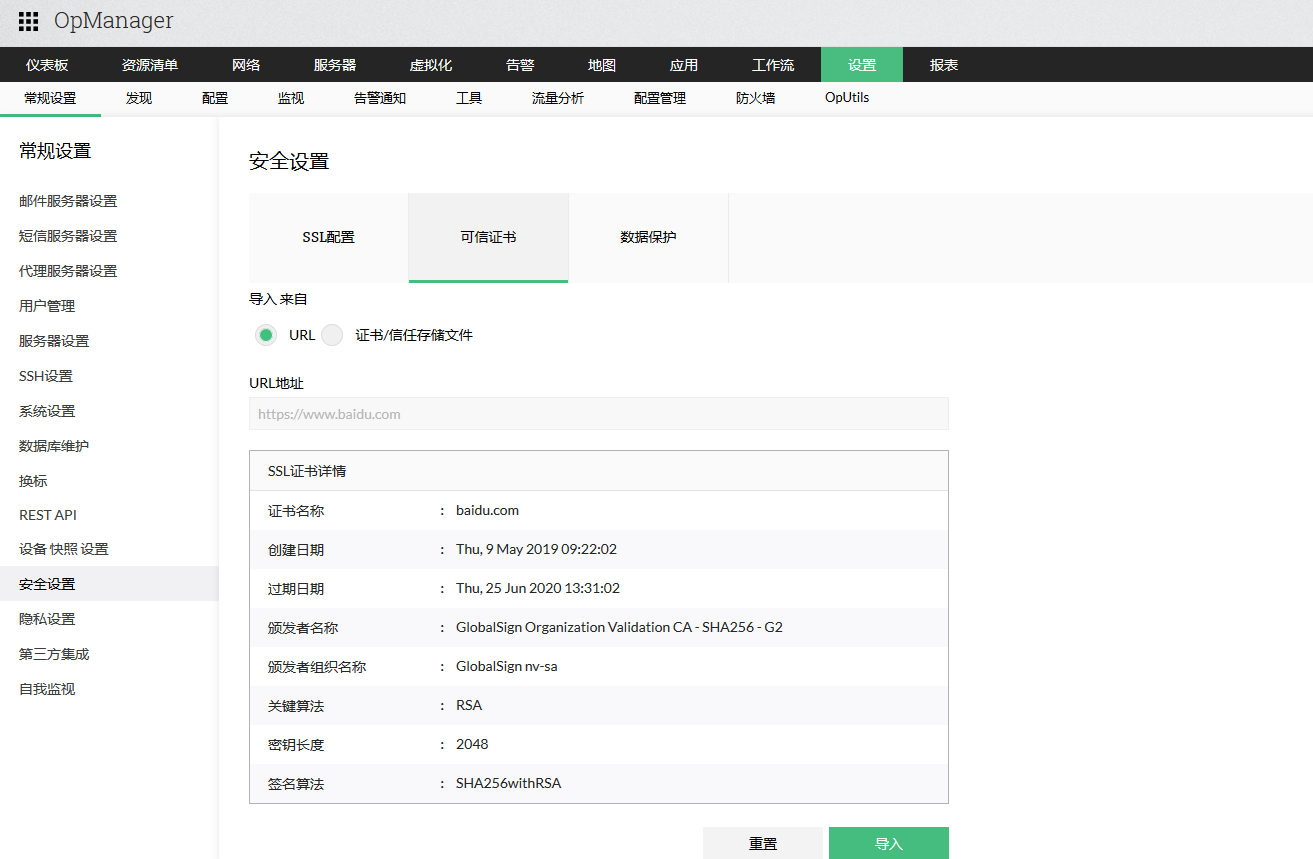
Task: Open the 设置 menu in top navigation
Action: [861, 64]
